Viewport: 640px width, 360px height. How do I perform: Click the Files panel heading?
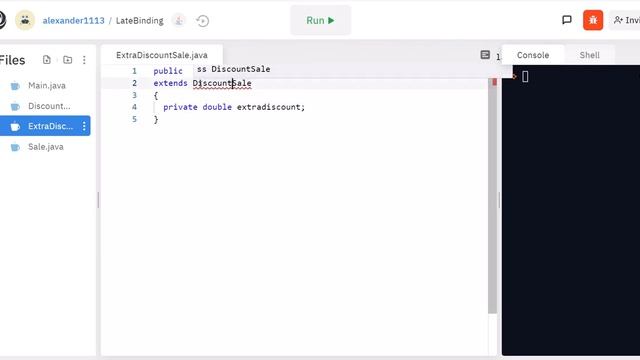pos(12,60)
